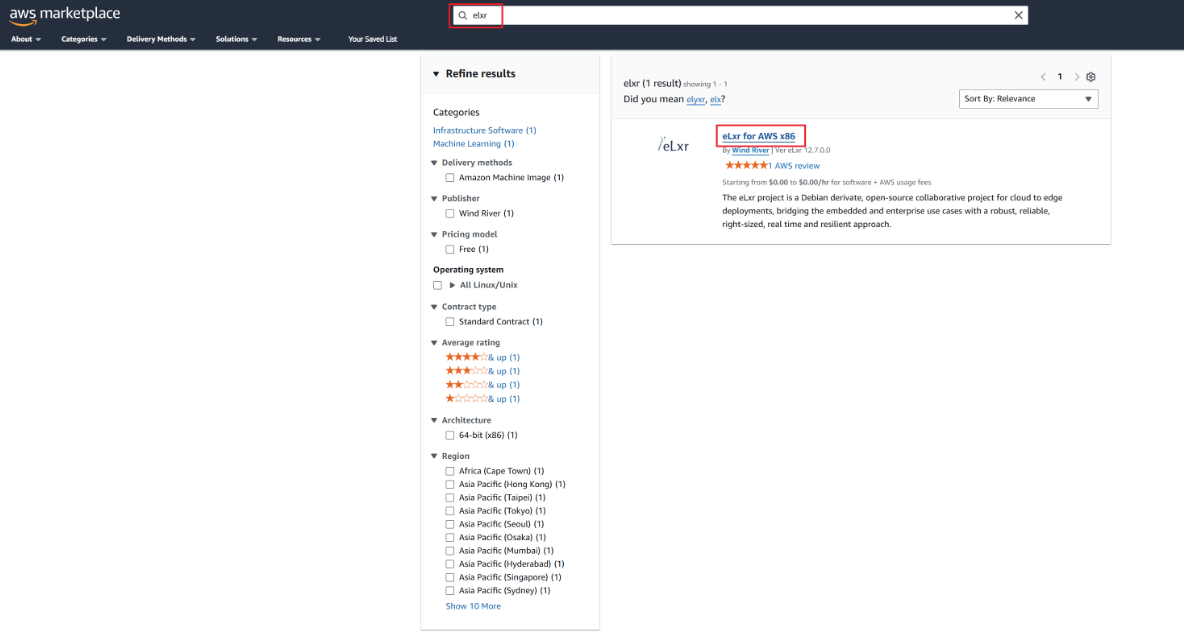This screenshot has height=636, width=1185.
Task: Open the eLxr for AWS x86 listing
Action: click(760, 136)
